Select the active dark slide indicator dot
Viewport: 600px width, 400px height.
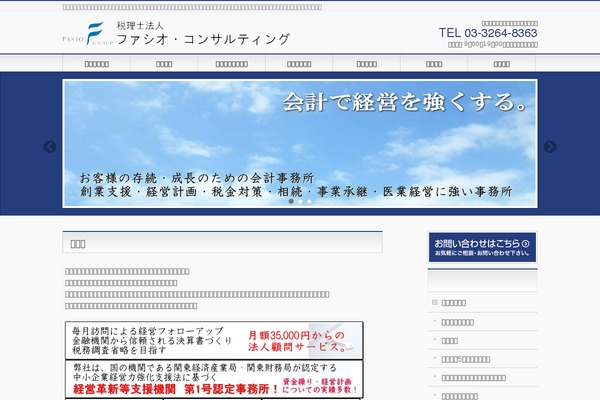[x=291, y=201]
